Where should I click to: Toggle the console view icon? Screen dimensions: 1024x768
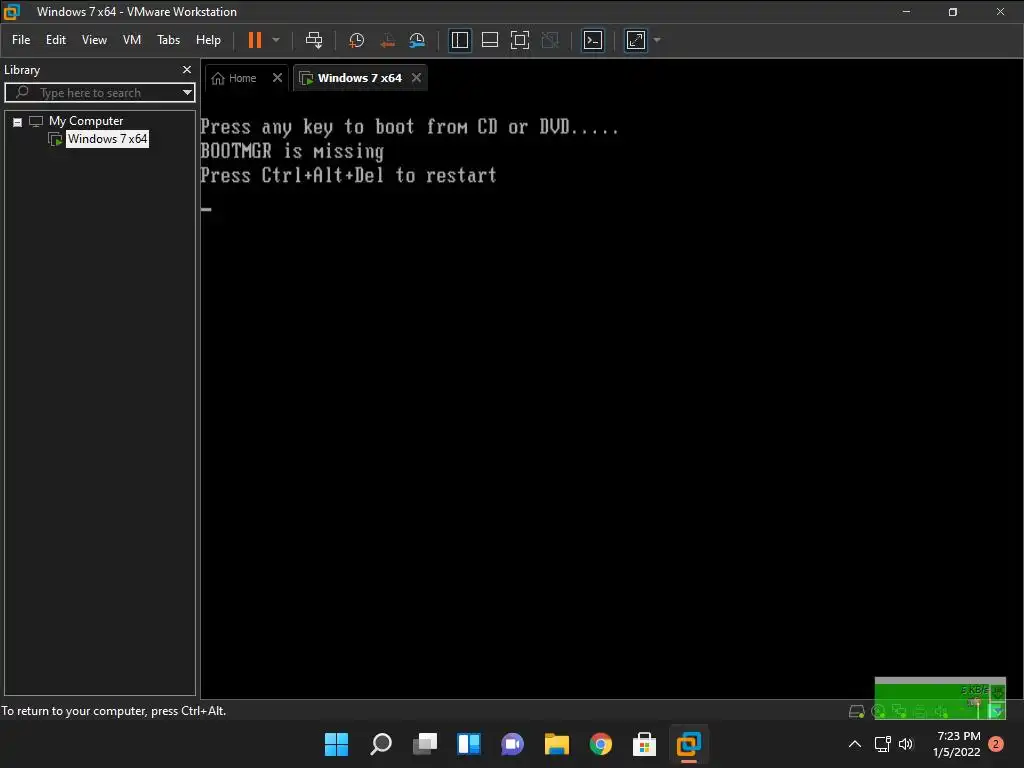[x=593, y=40]
